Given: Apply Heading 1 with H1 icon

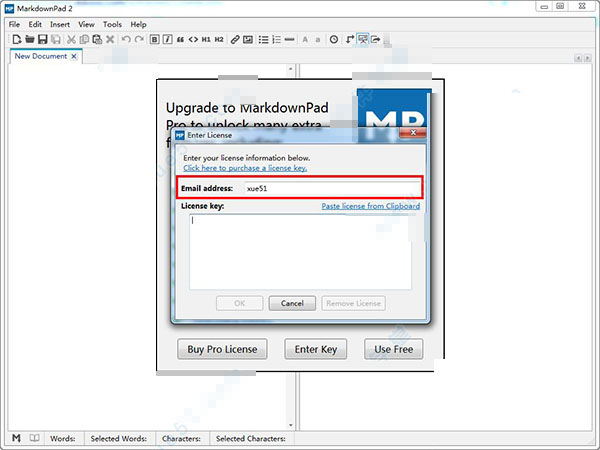Looking at the screenshot, I should pos(206,39).
